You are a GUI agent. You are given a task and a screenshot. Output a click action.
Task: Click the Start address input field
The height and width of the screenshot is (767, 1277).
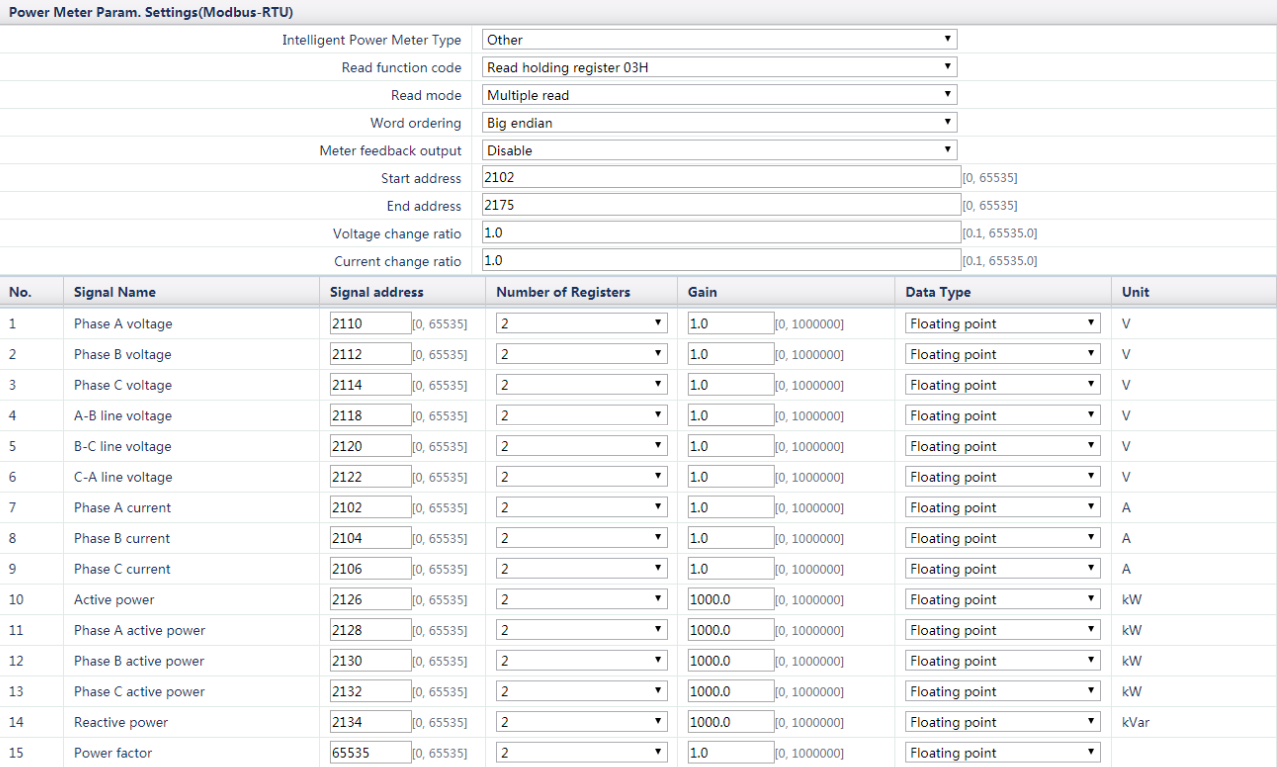click(x=720, y=178)
